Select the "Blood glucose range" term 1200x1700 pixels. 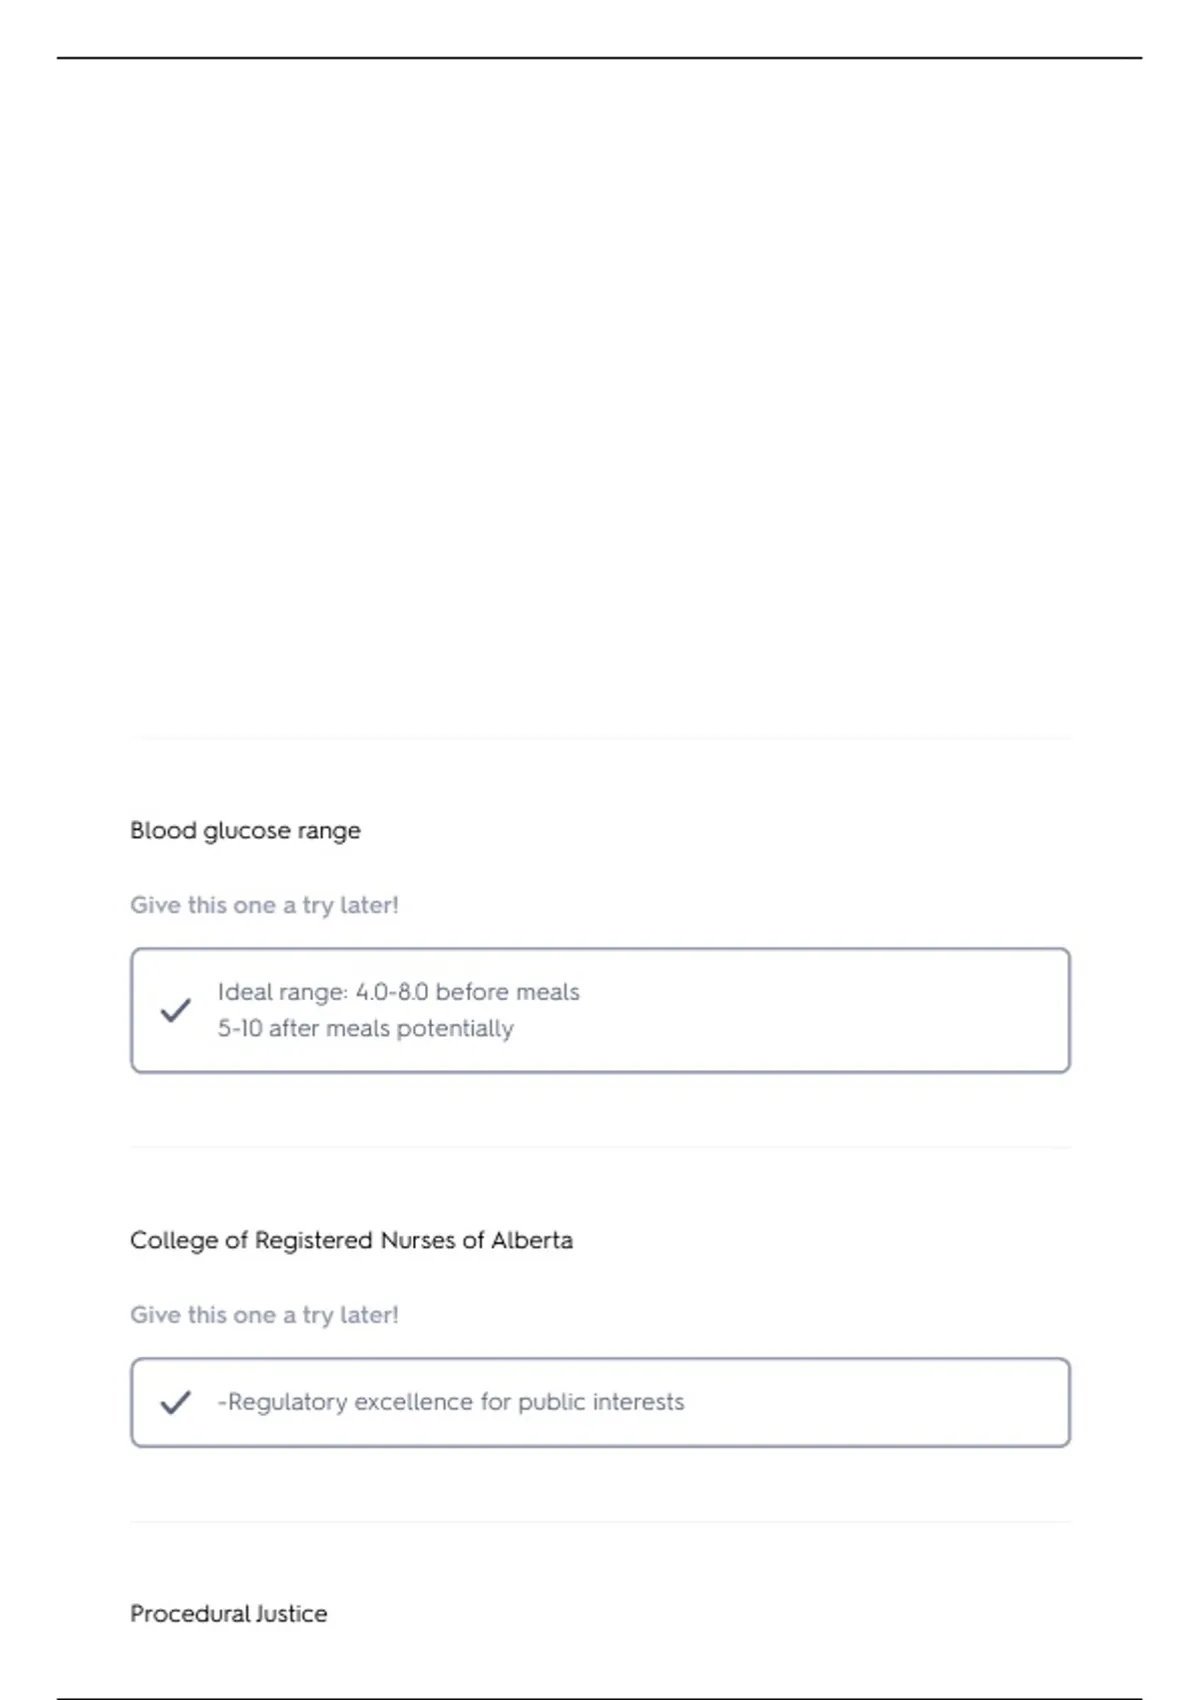(245, 831)
